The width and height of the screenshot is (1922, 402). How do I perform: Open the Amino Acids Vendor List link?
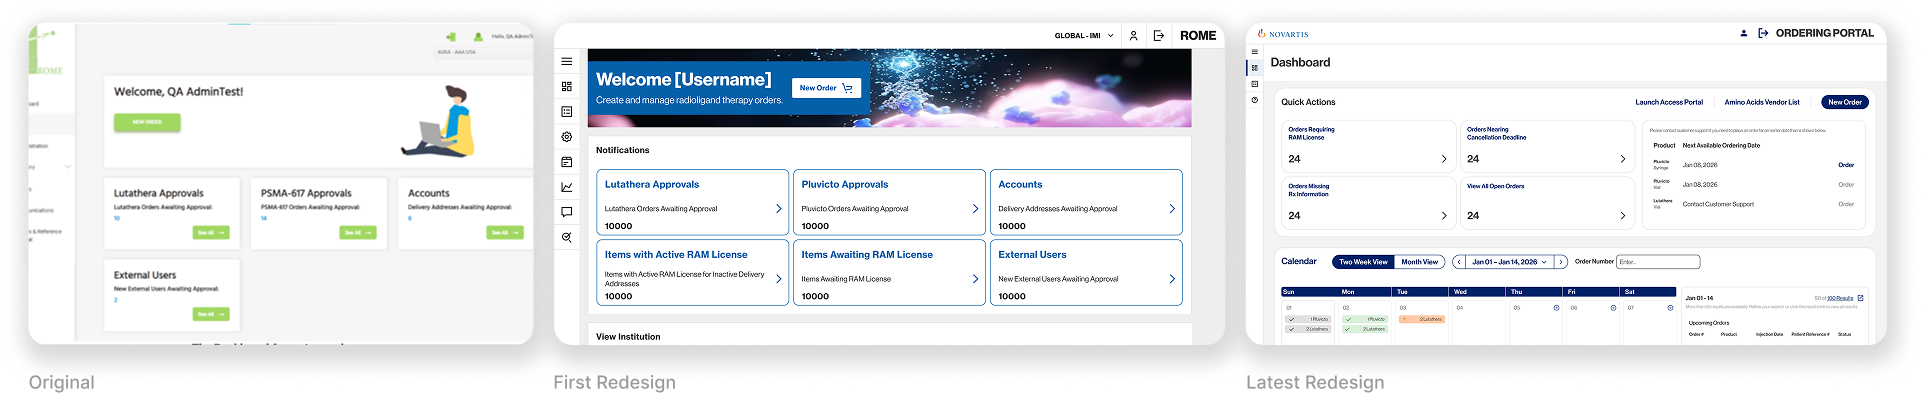click(1762, 102)
